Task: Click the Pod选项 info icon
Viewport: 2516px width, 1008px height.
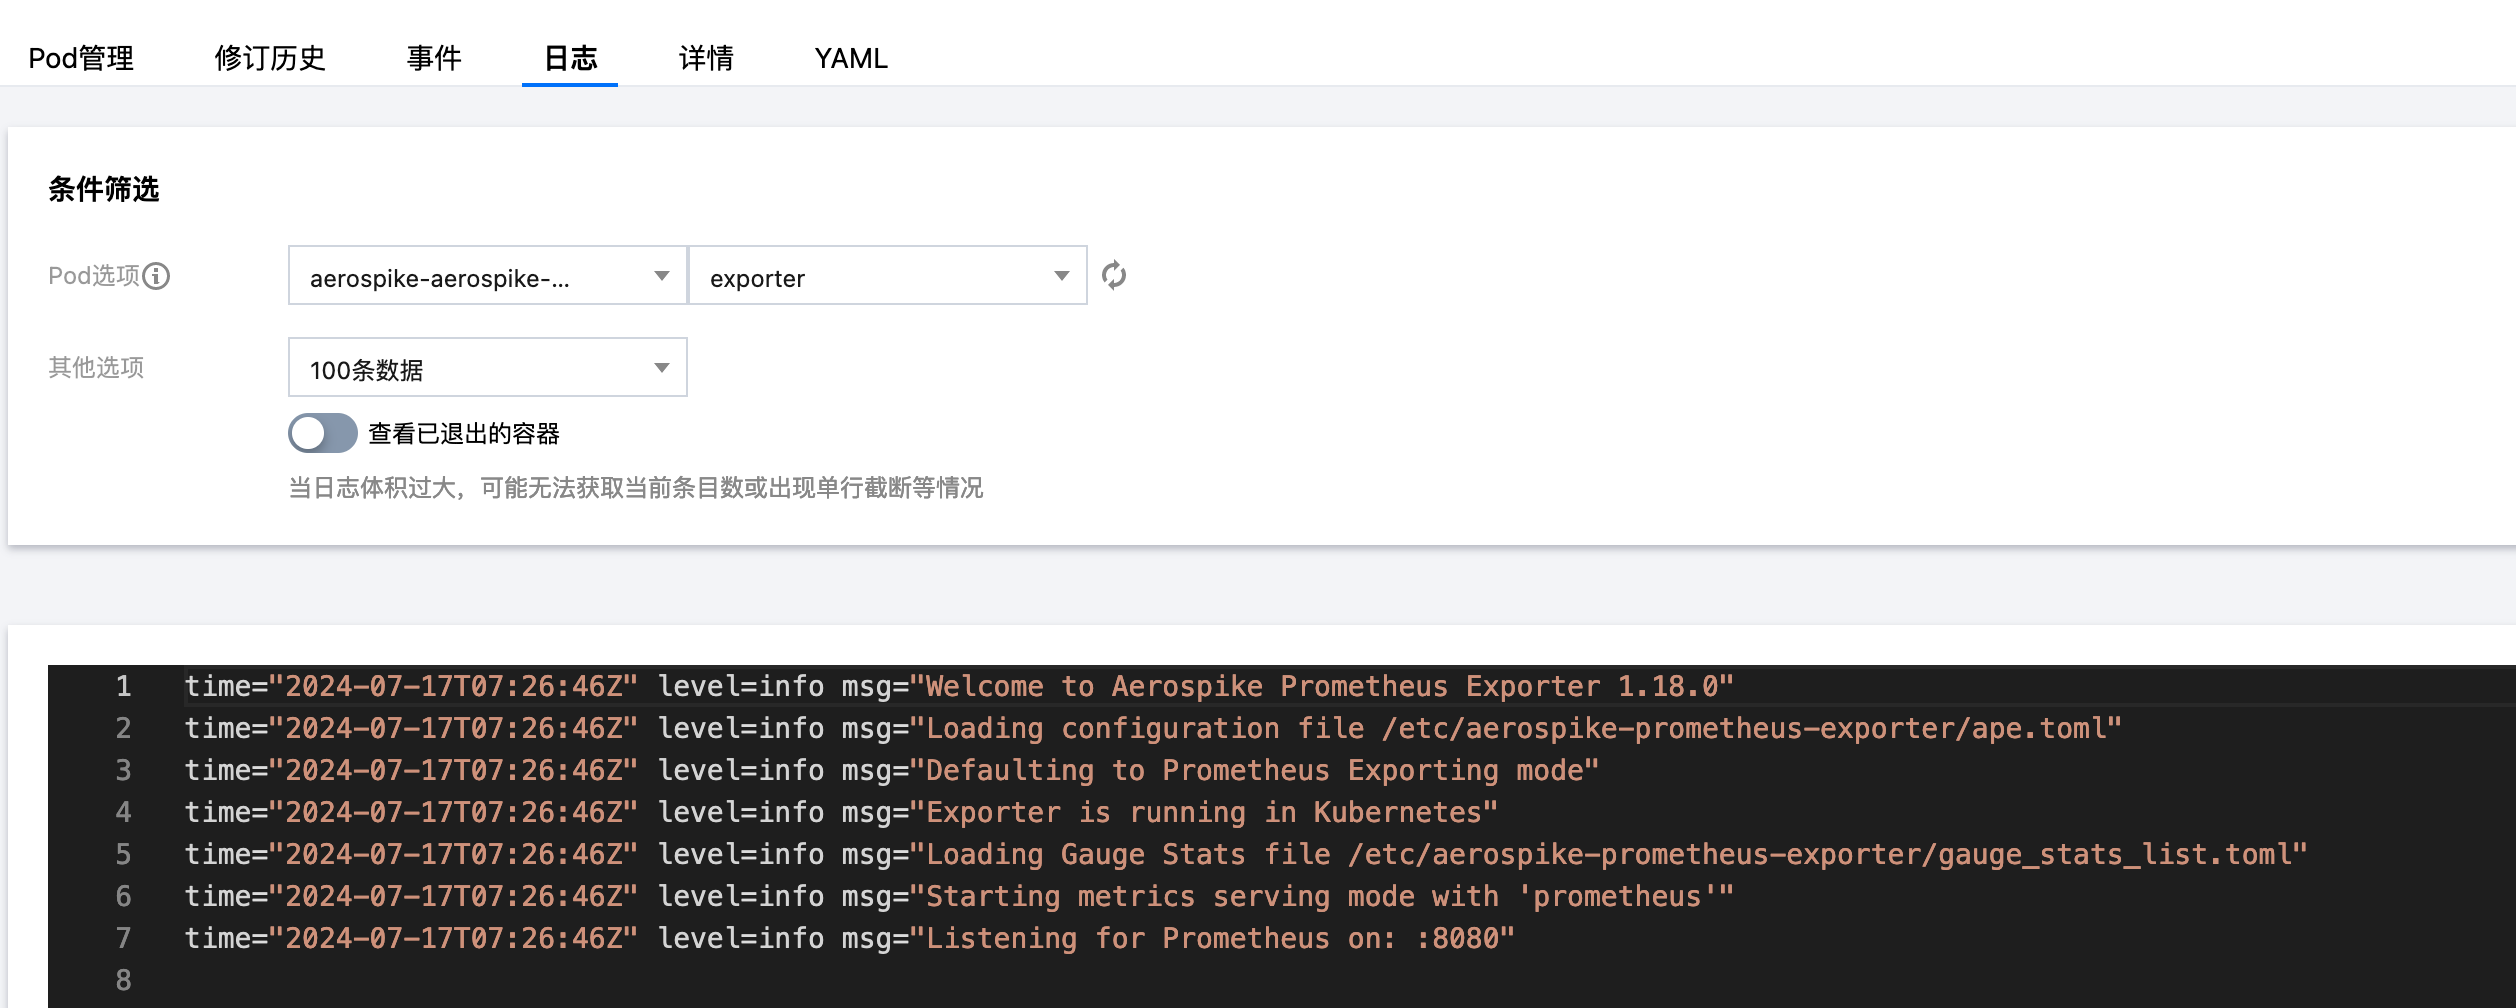Action: (x=156, y=276)
